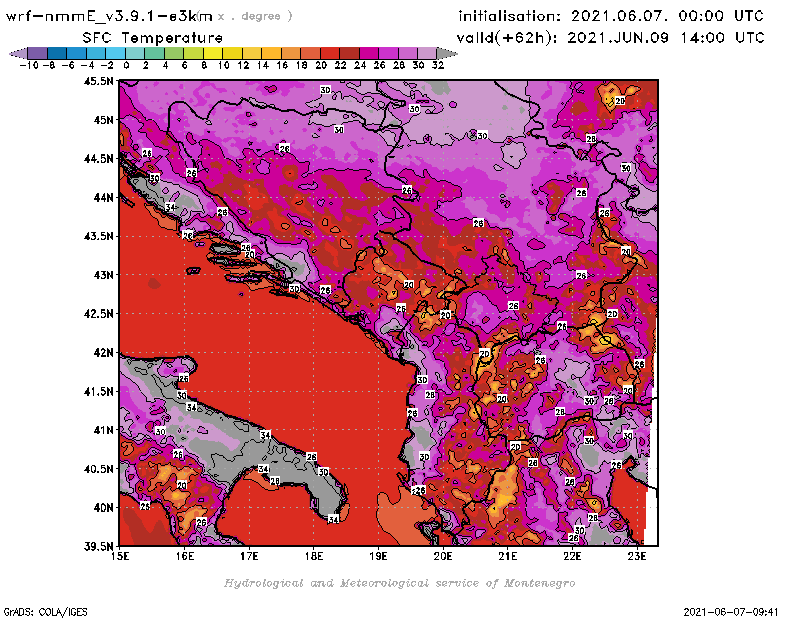Viewport: 800px width, 618px height.
Task: Click the '45N' latitude label
Action: (103, 120)
